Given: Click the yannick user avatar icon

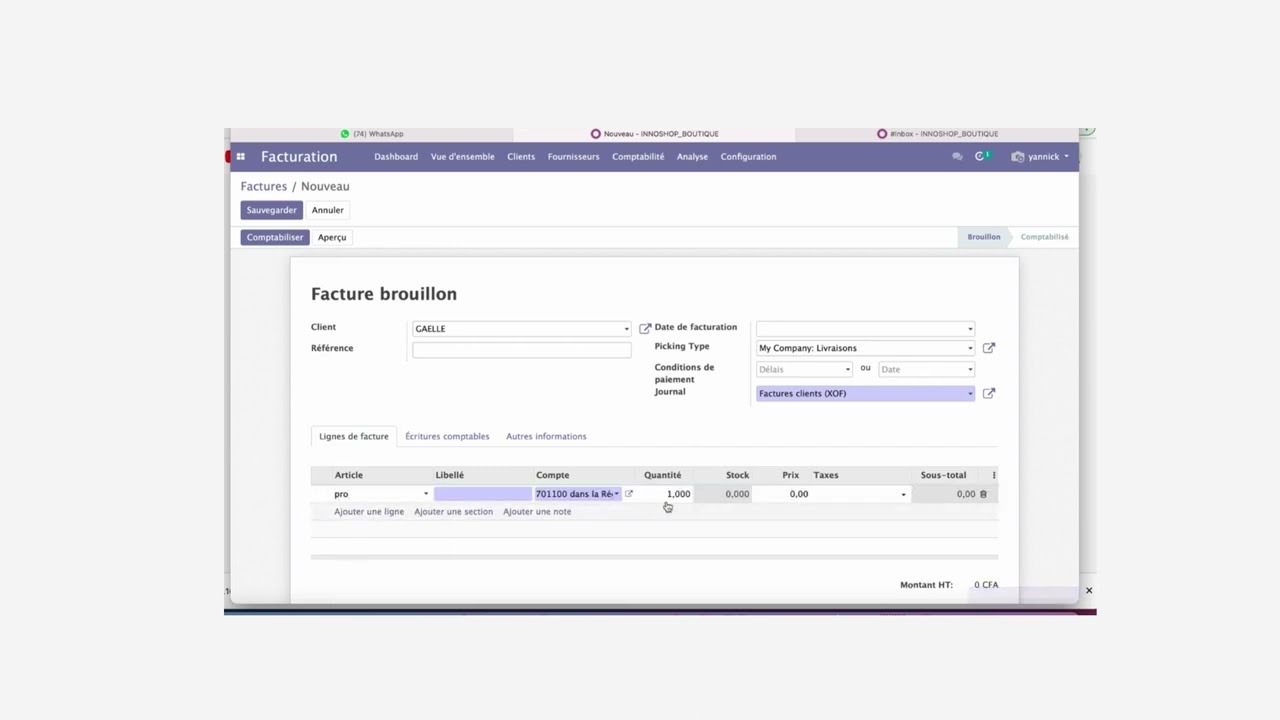Looking at the screenshot, I should click(1018, 157).
